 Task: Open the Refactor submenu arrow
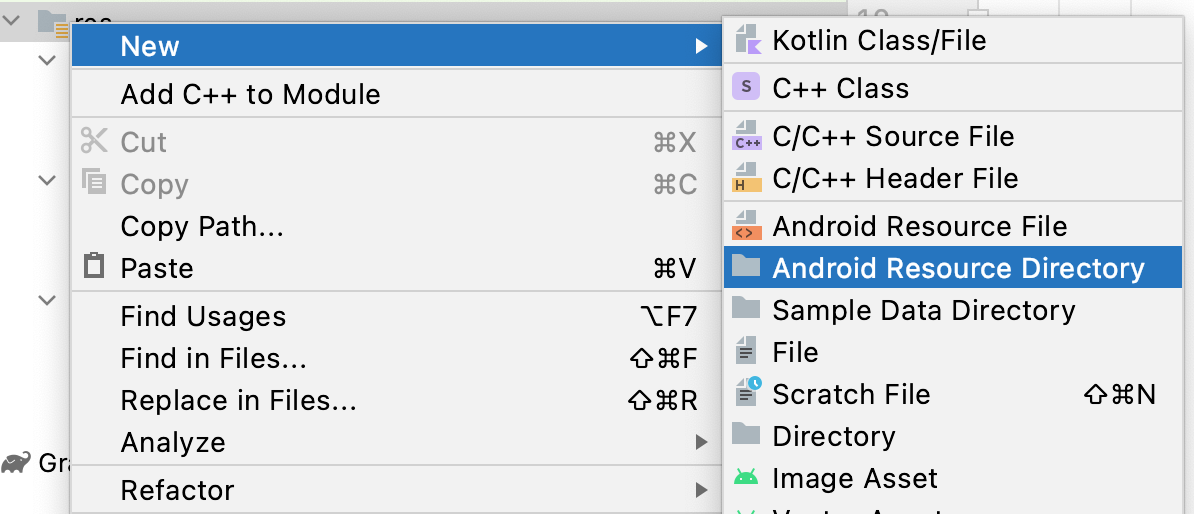tap(702, 490)
